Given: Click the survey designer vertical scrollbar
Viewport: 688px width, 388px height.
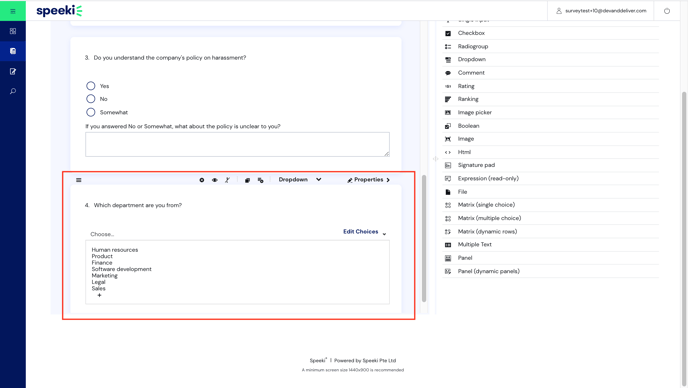Looking at the screenshot, I should [424, 238].
